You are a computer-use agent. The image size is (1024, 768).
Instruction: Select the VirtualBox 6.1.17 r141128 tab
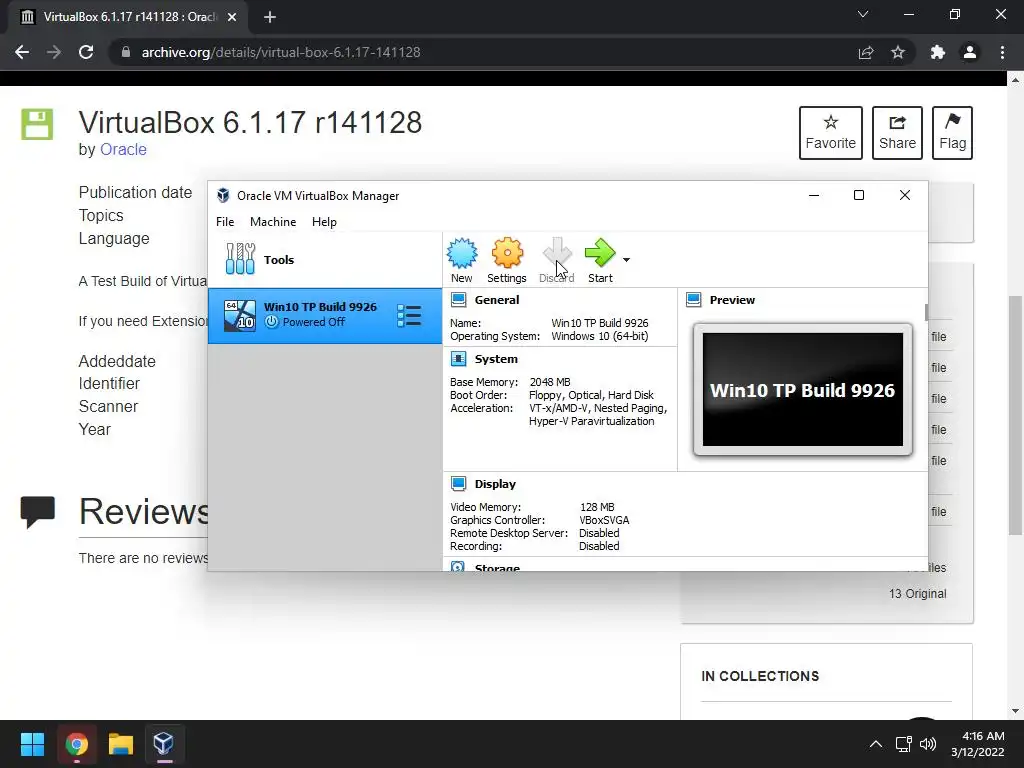pos(128,17)
